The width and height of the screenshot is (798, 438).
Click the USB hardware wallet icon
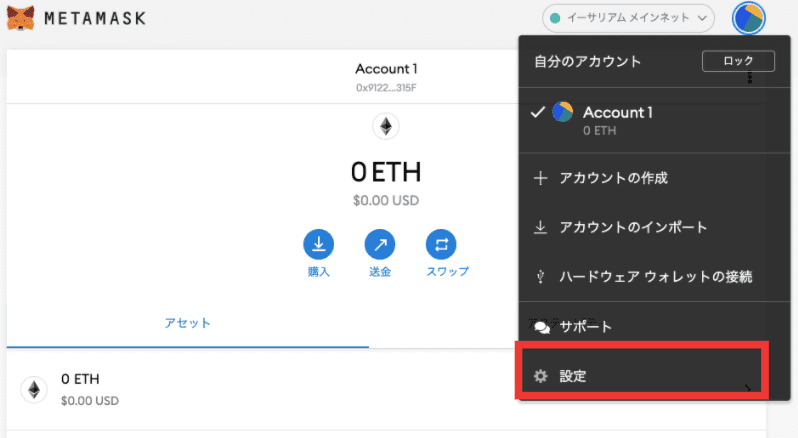pyautogui.click(x=540, y=277)
